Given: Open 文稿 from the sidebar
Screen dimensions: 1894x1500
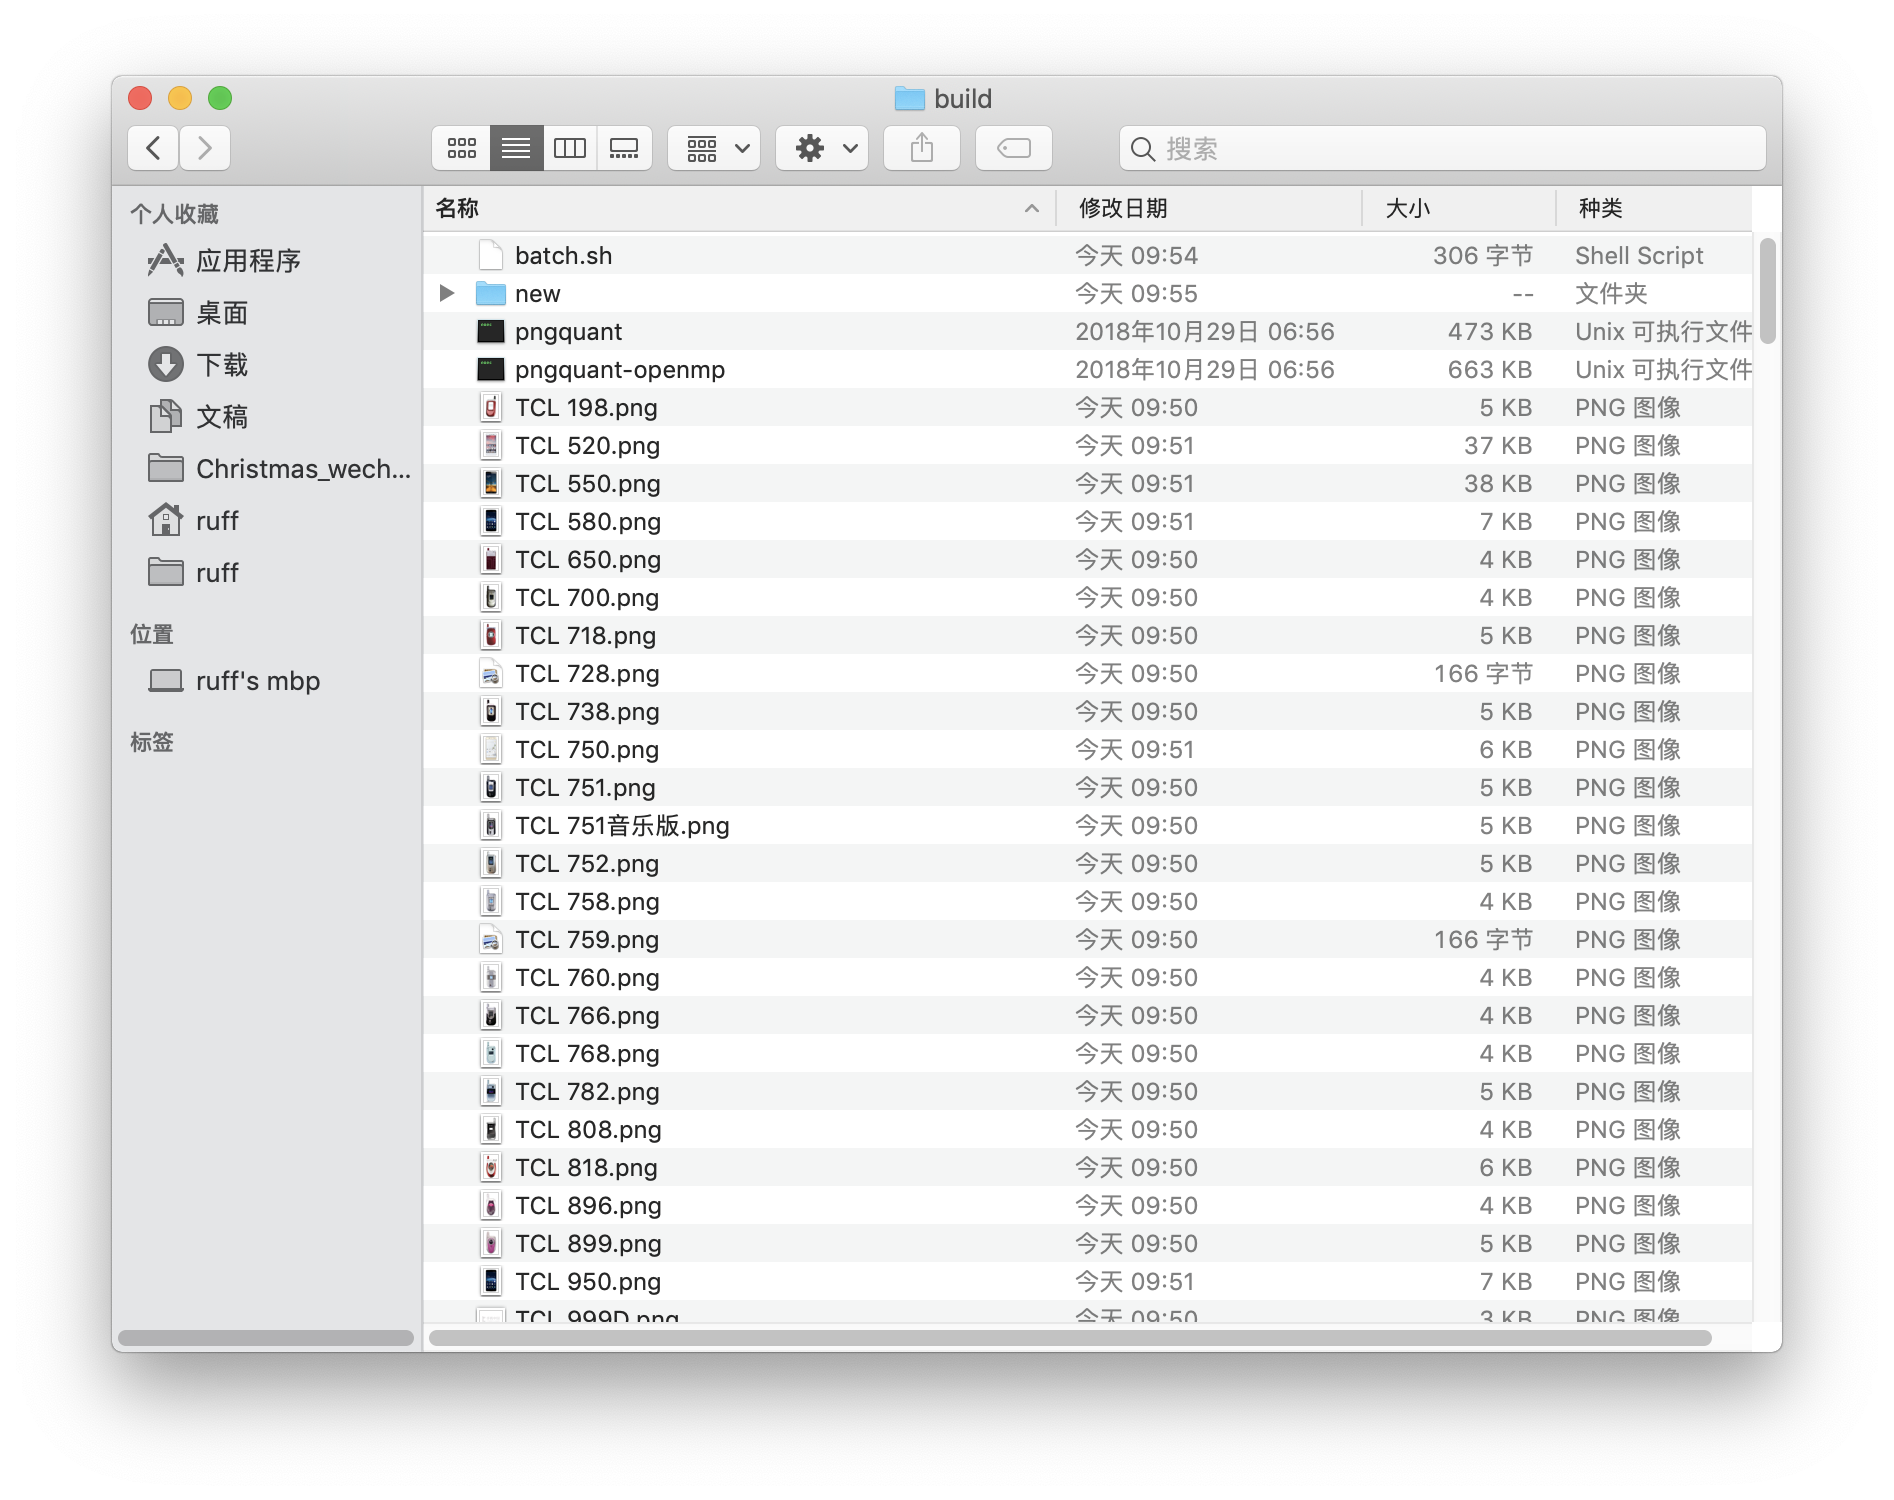Looking at the screenshot, I should click(222, 416).
